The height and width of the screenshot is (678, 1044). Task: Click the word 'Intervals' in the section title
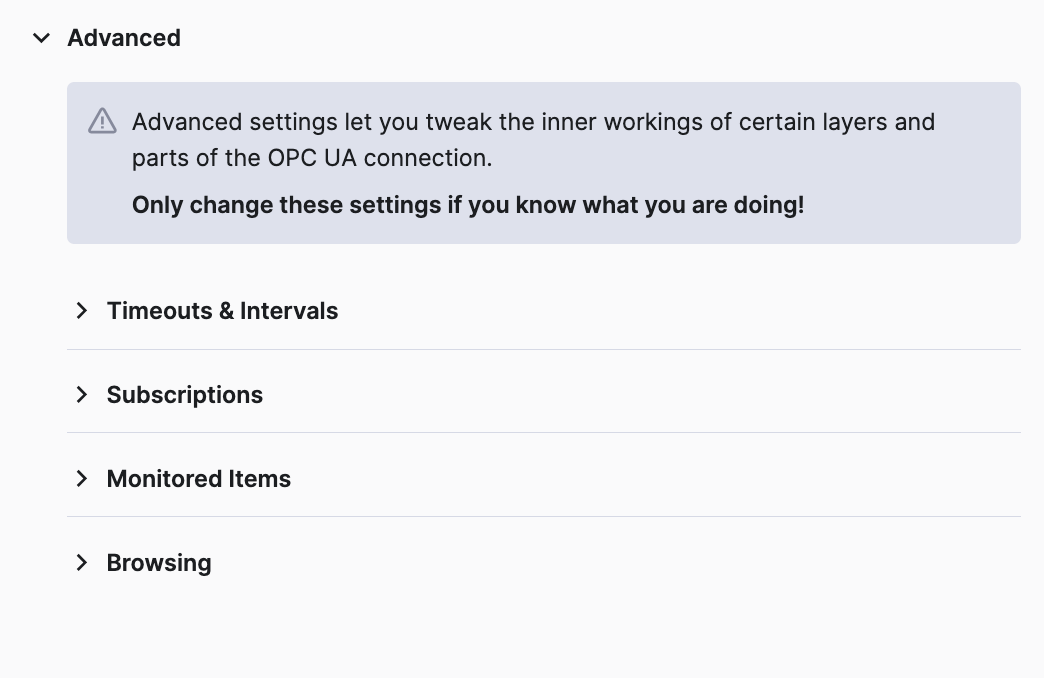coord(289,311)
